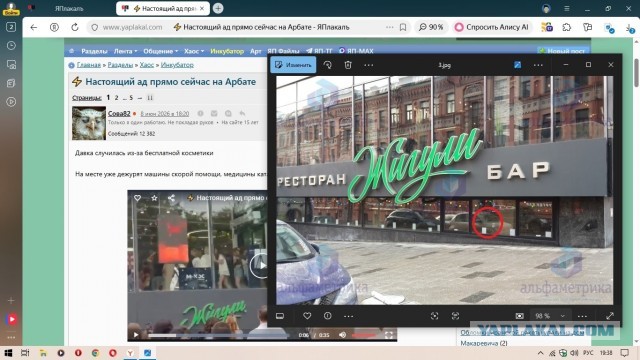This screenshot has height=360, width=640.
Task: Show file info in the photo viewer
Action: [327, 316]
